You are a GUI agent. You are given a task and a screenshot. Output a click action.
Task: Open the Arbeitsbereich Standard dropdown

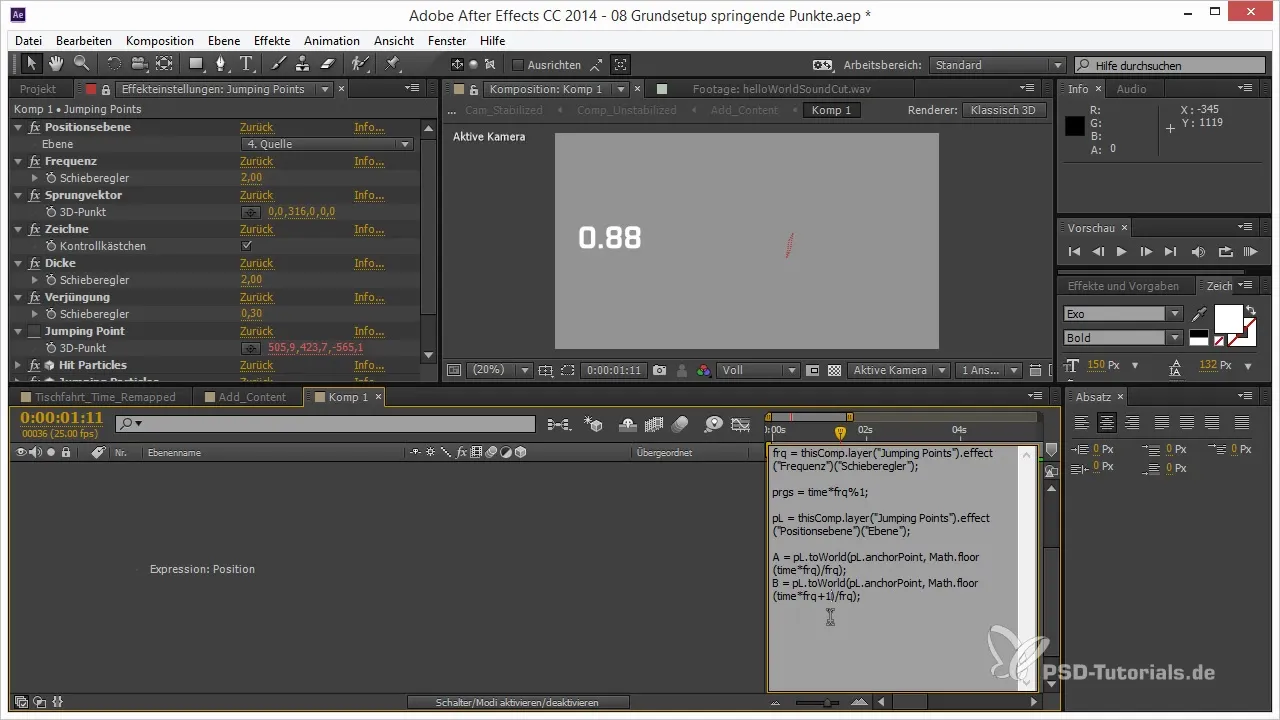(996, 65)
